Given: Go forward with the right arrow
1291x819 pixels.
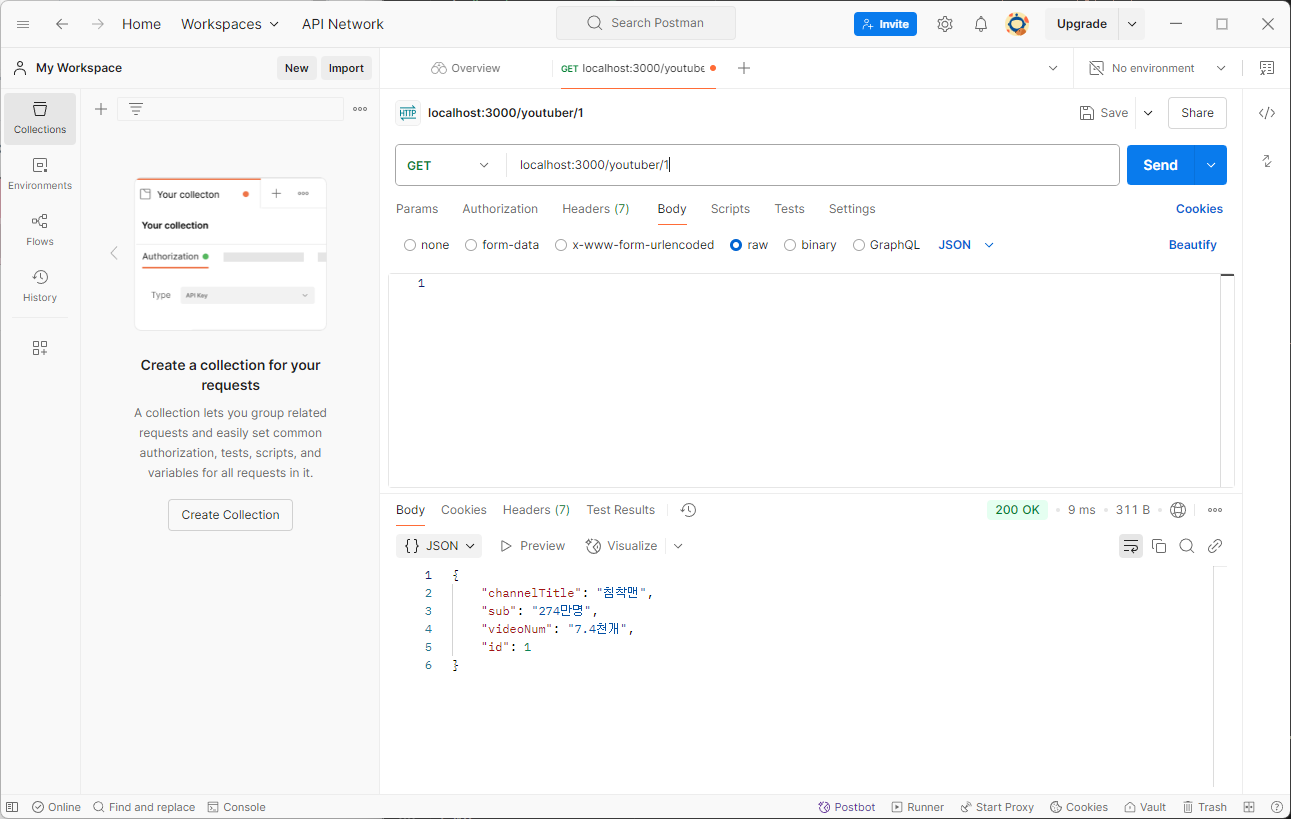Looking at the screenshot, I should pyautogui.click(x=98, y=24).
